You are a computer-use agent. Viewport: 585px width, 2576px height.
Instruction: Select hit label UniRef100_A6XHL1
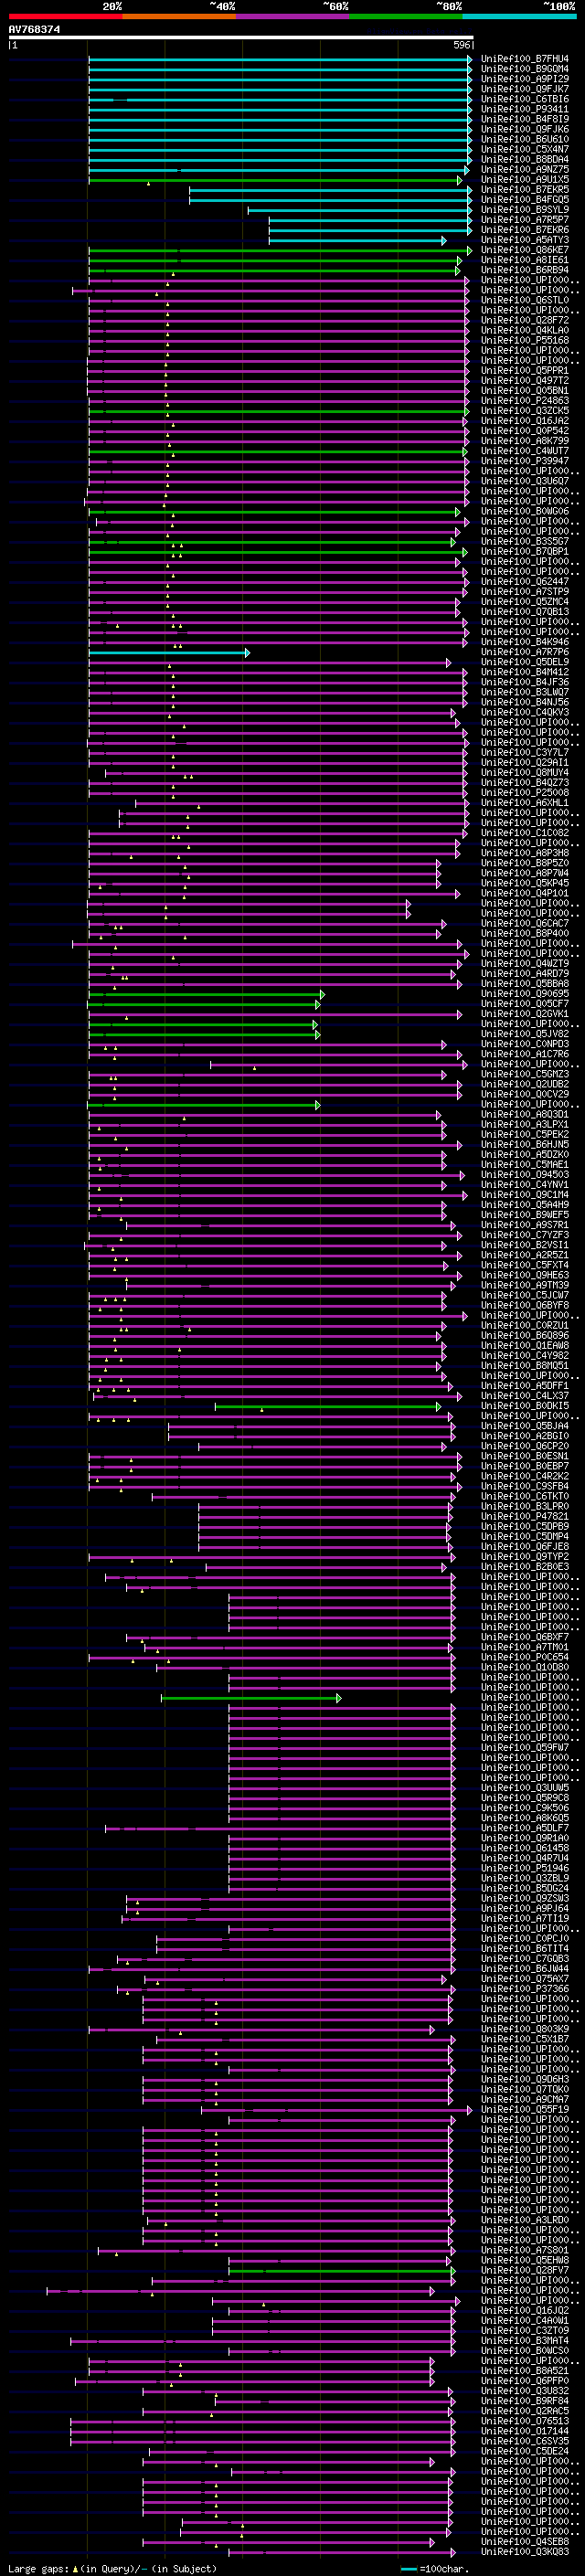(x=525, y=802)
